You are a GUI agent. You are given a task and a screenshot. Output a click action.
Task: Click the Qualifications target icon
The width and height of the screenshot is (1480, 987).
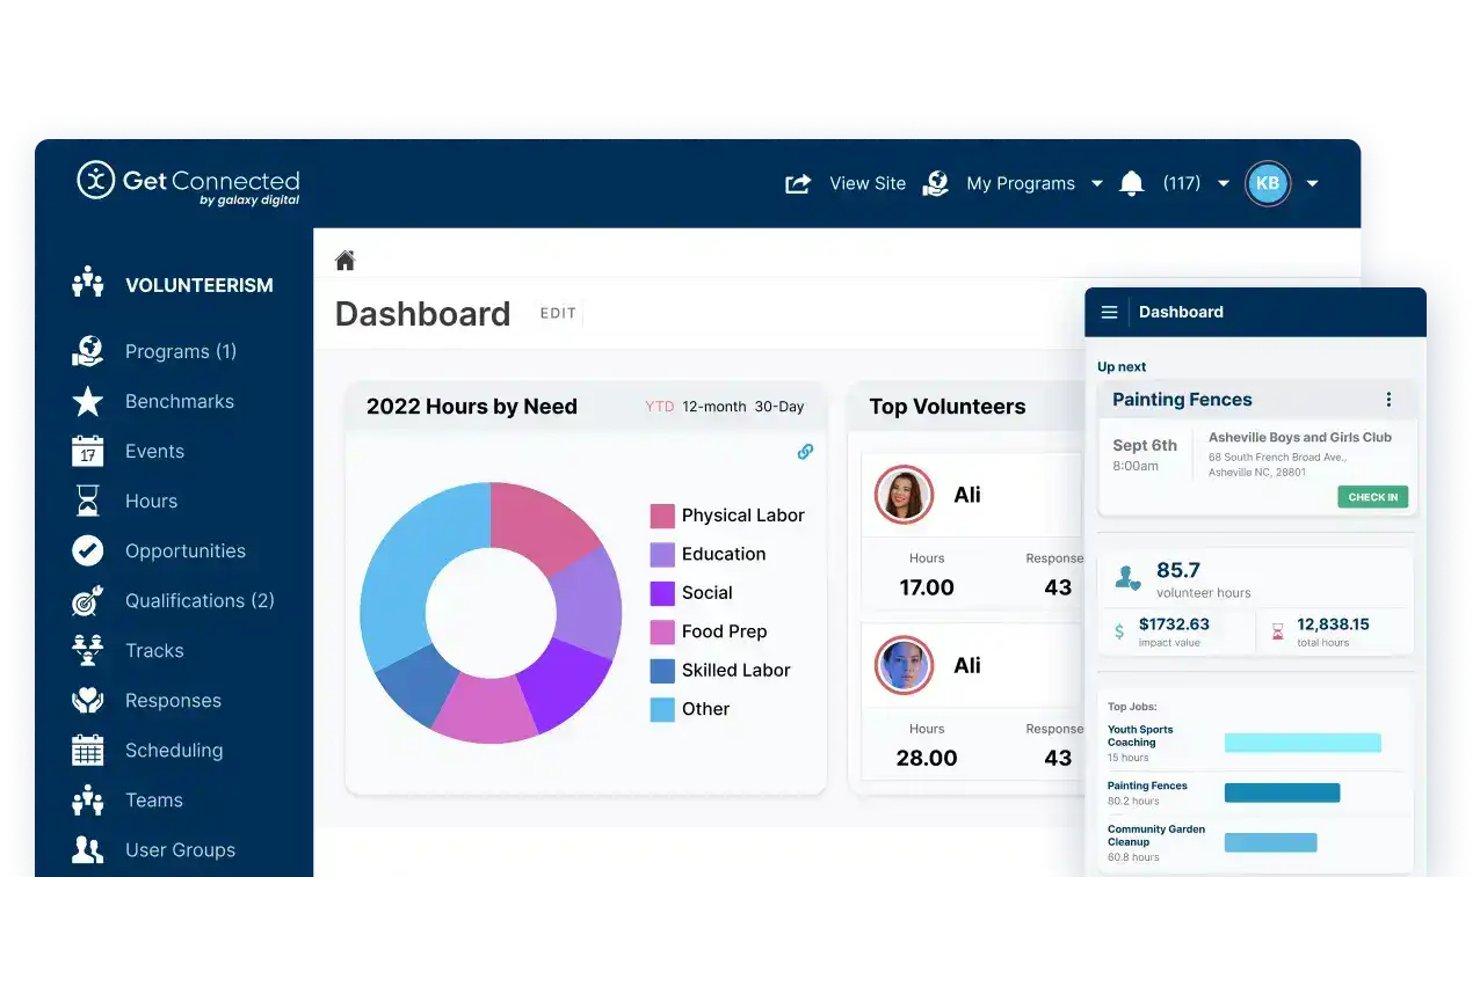coord(88,600)
